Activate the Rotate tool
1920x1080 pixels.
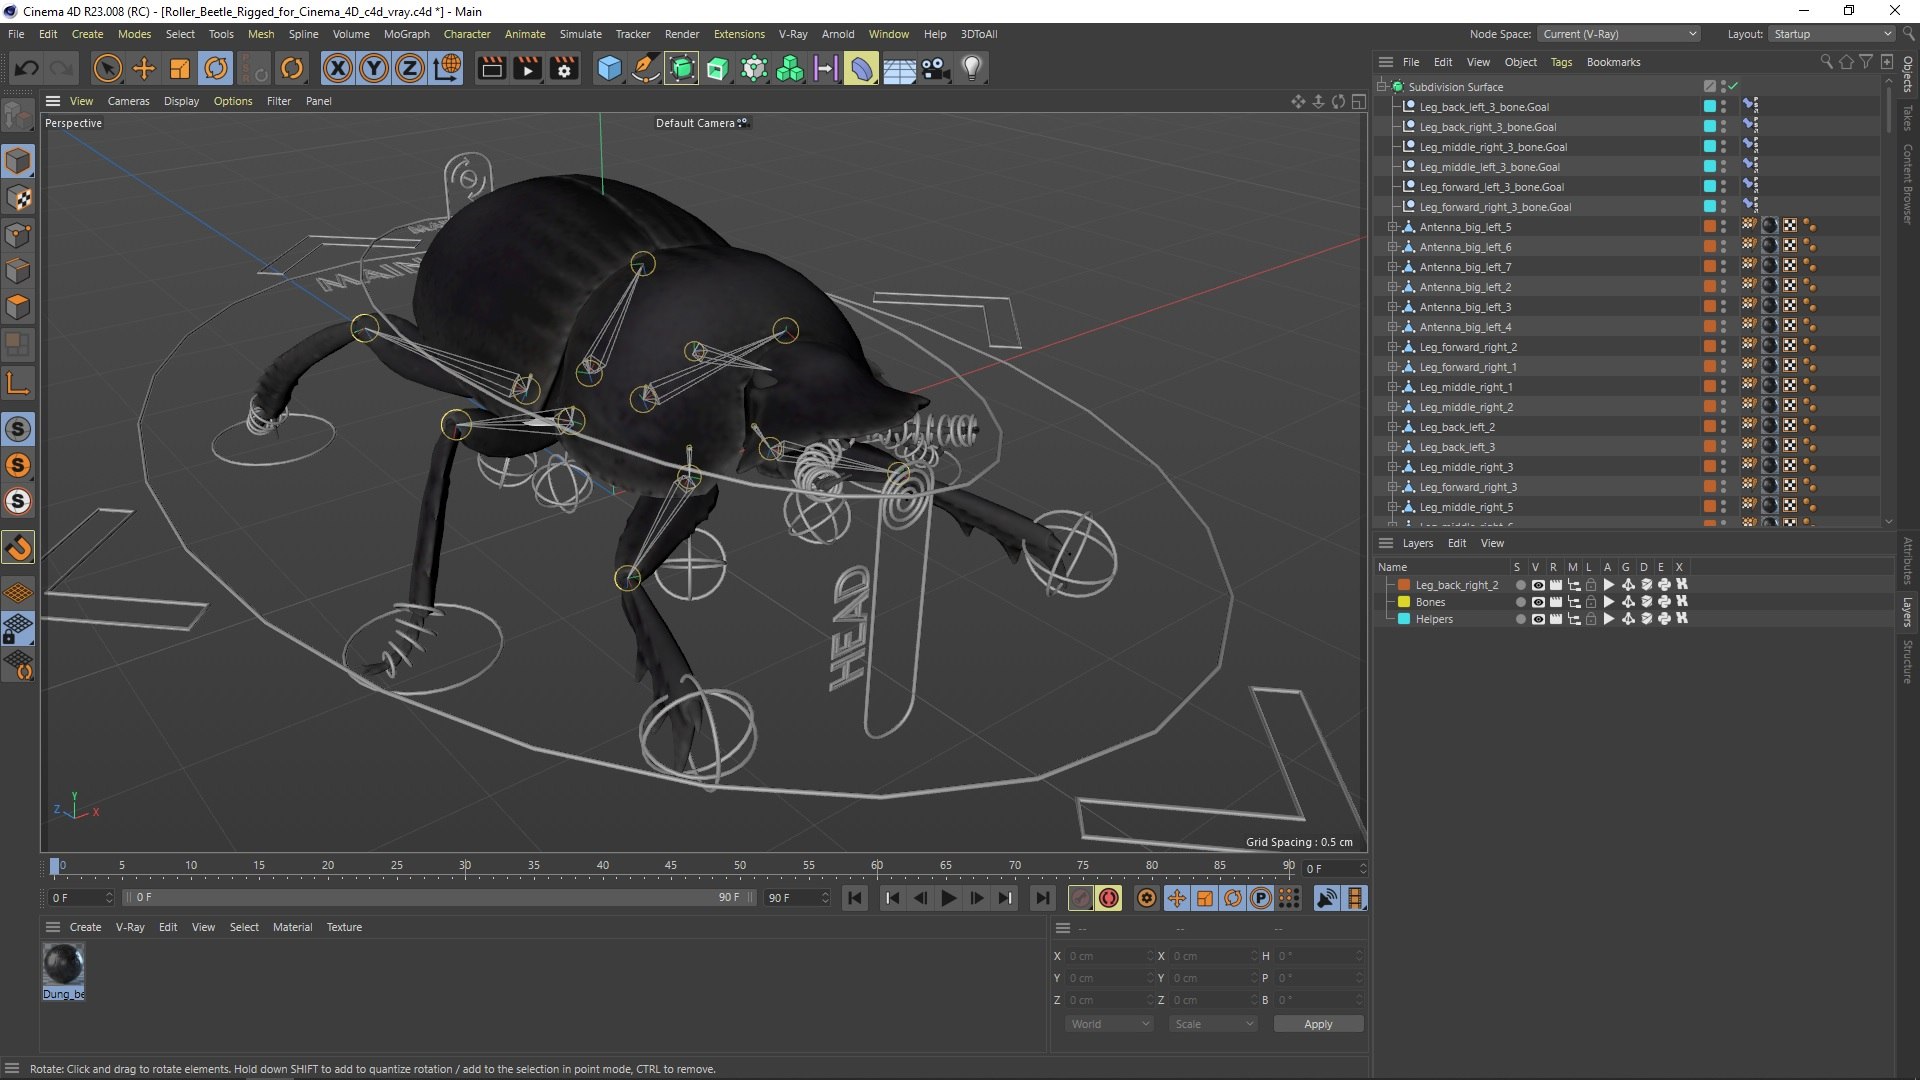point(216,68)
